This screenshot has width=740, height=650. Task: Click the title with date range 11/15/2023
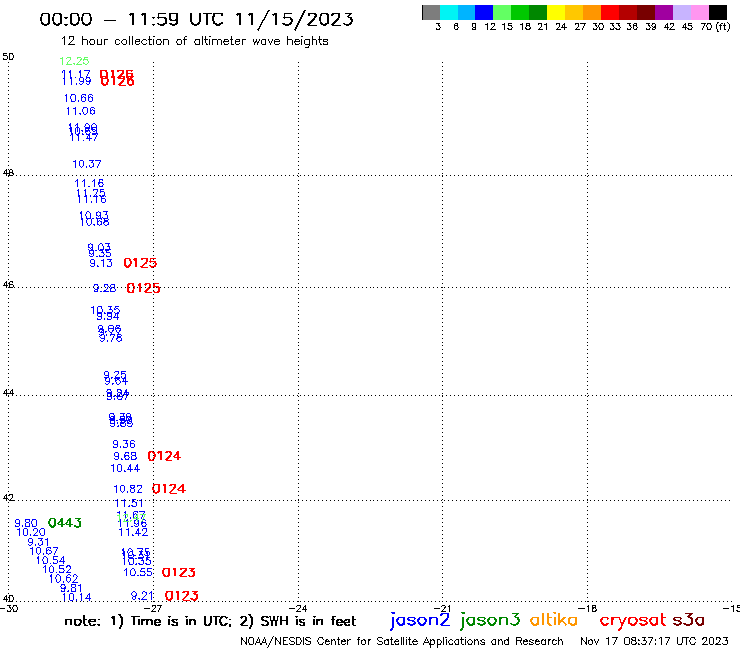point(196,19)
